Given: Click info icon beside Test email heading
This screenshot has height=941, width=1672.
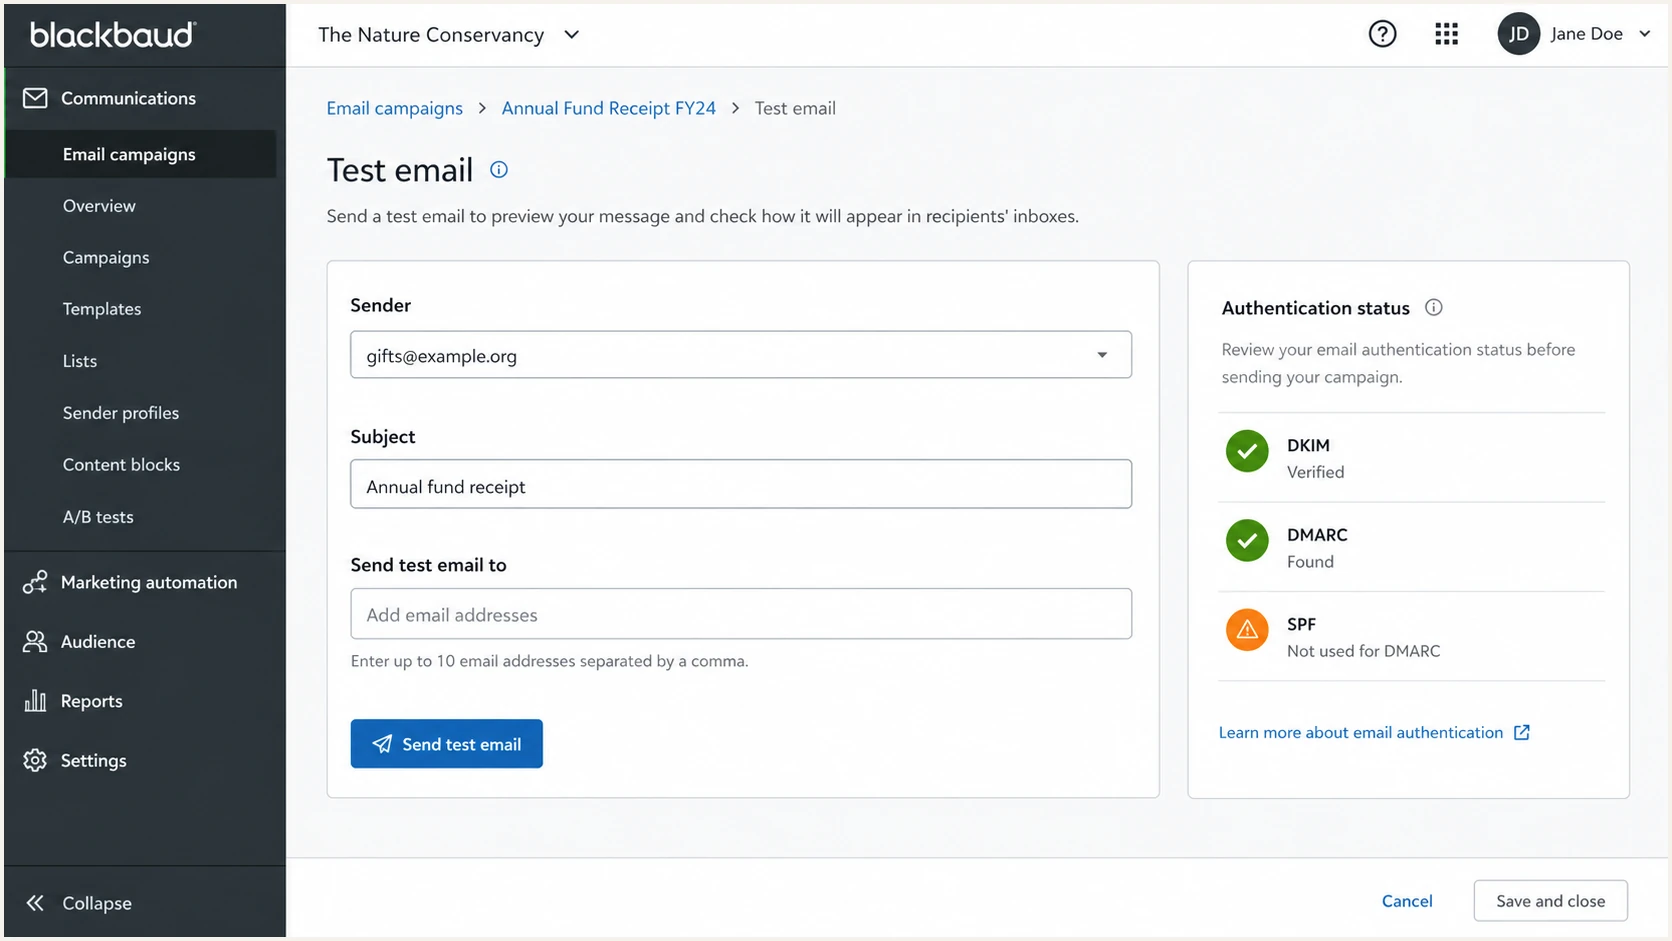Looking at the screenshot, I should [499, 170].
